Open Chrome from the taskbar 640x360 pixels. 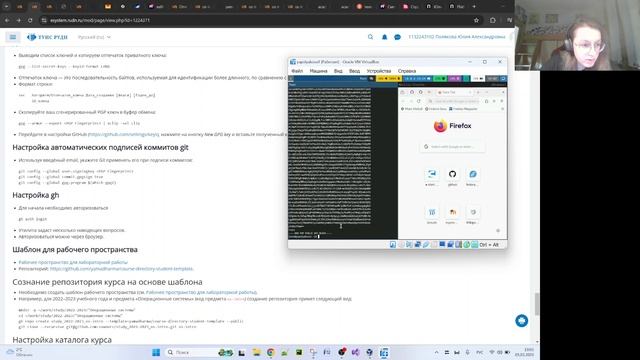[x=270, y=352]
